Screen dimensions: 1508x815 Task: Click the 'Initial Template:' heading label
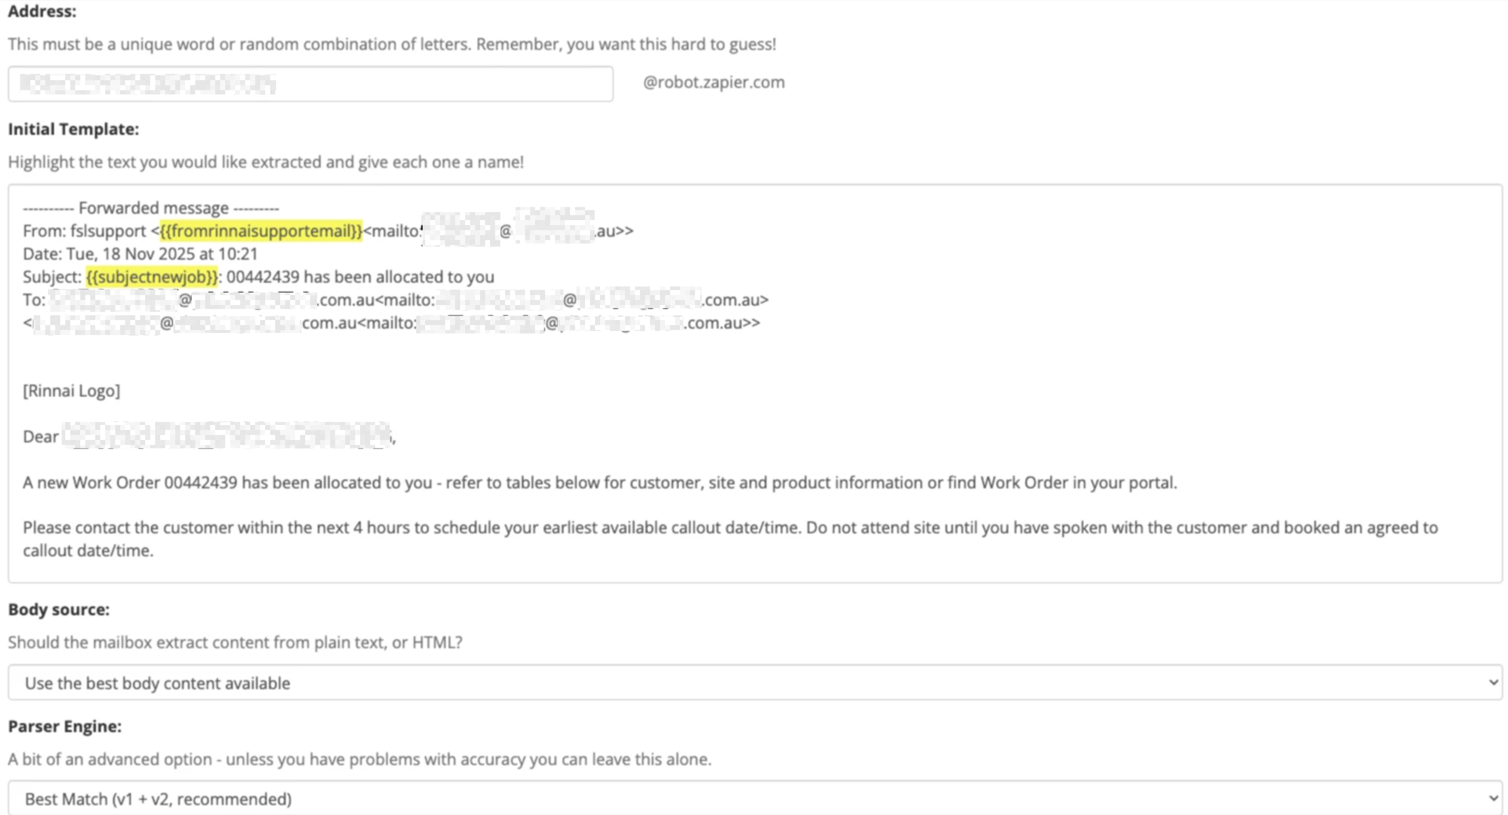[73, 129]
